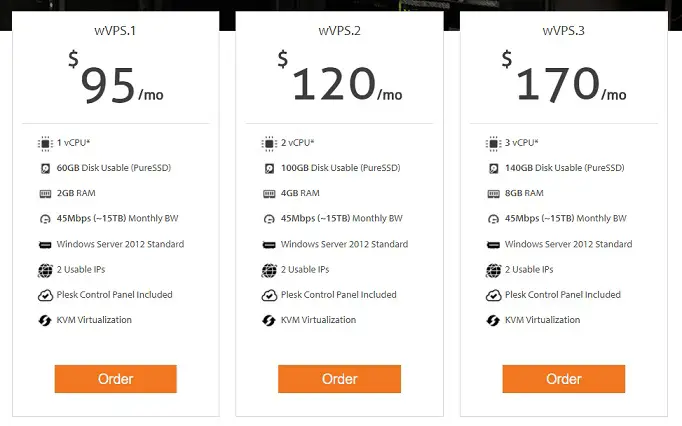The height and width of the screenshot is (426, 682).
Task: Click the wVPS.1 Order button
Action: tap(115, 379)
